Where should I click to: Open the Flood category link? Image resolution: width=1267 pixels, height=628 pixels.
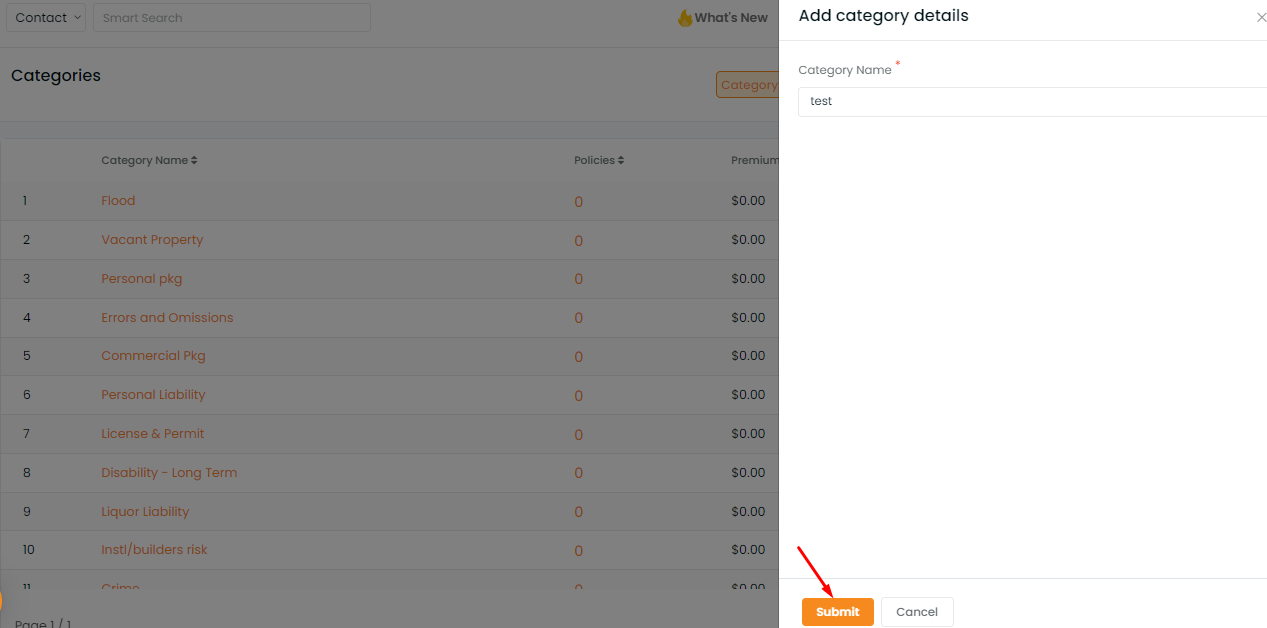[118, 201]
